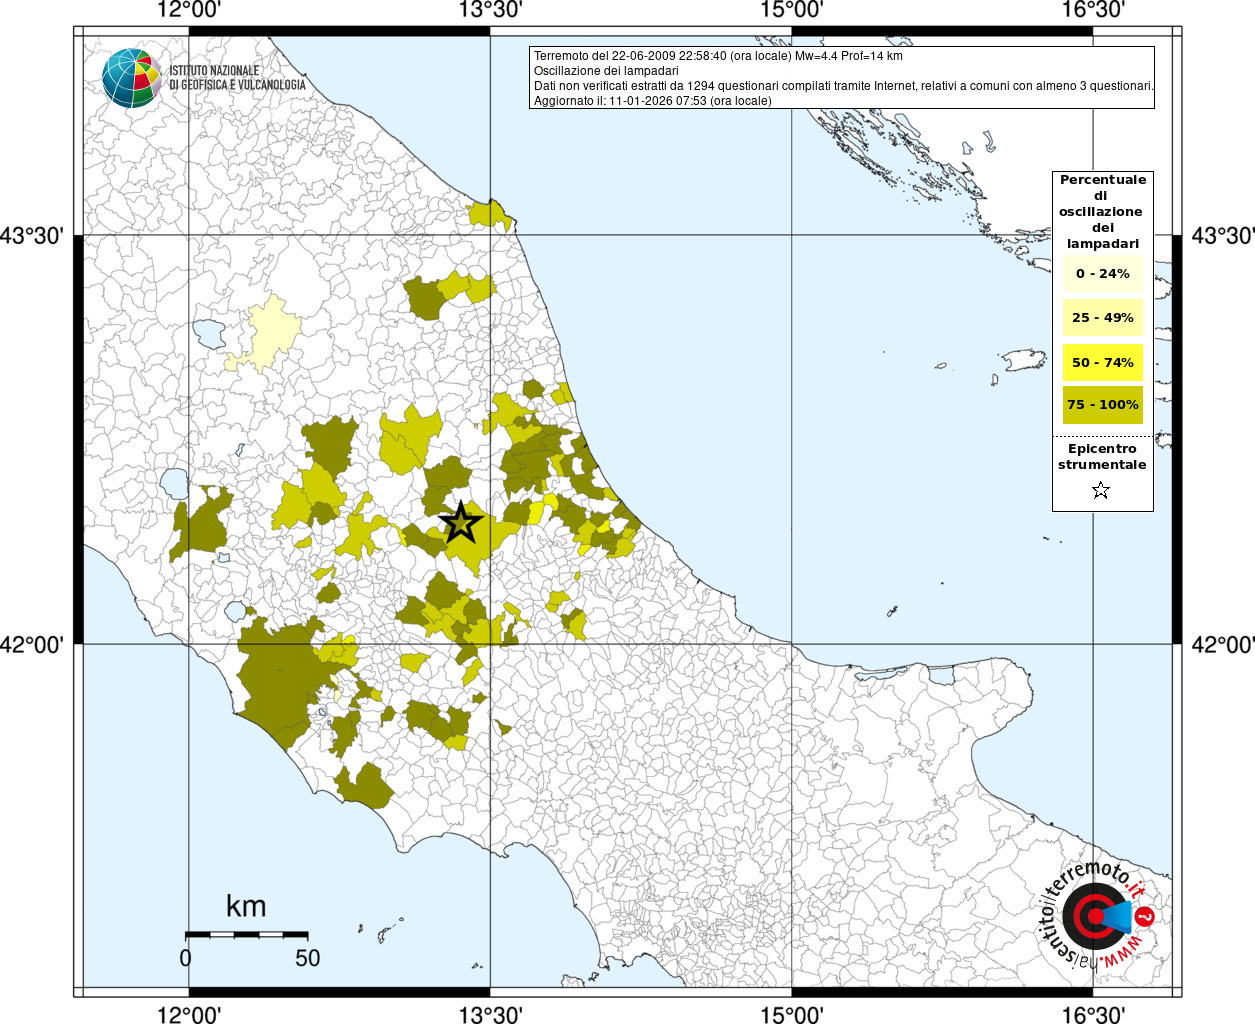This screenshot has width=1255, height=1024.
Task: Click the Istituto Nazionale di Geofisica text
Action: tap(237, 78)
